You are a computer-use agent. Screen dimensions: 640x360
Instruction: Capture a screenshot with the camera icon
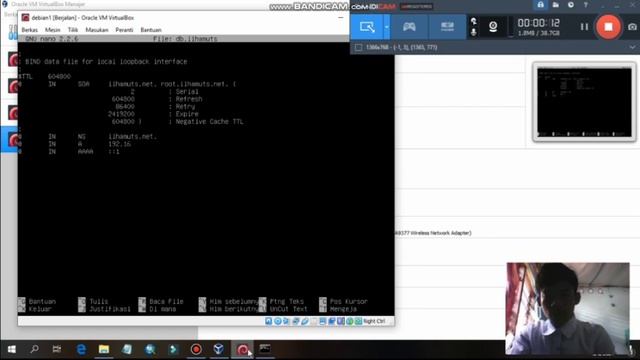[632, 27]
